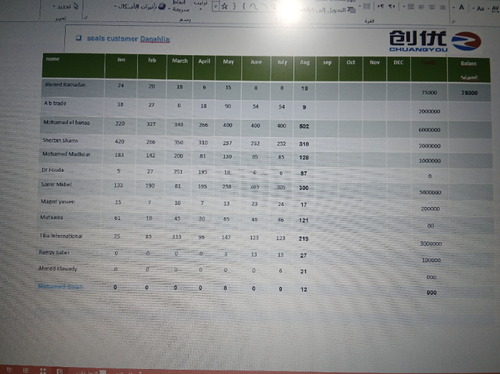Click the 'Nov' column header
500x374 pixels.
click(x=374, y=69)
